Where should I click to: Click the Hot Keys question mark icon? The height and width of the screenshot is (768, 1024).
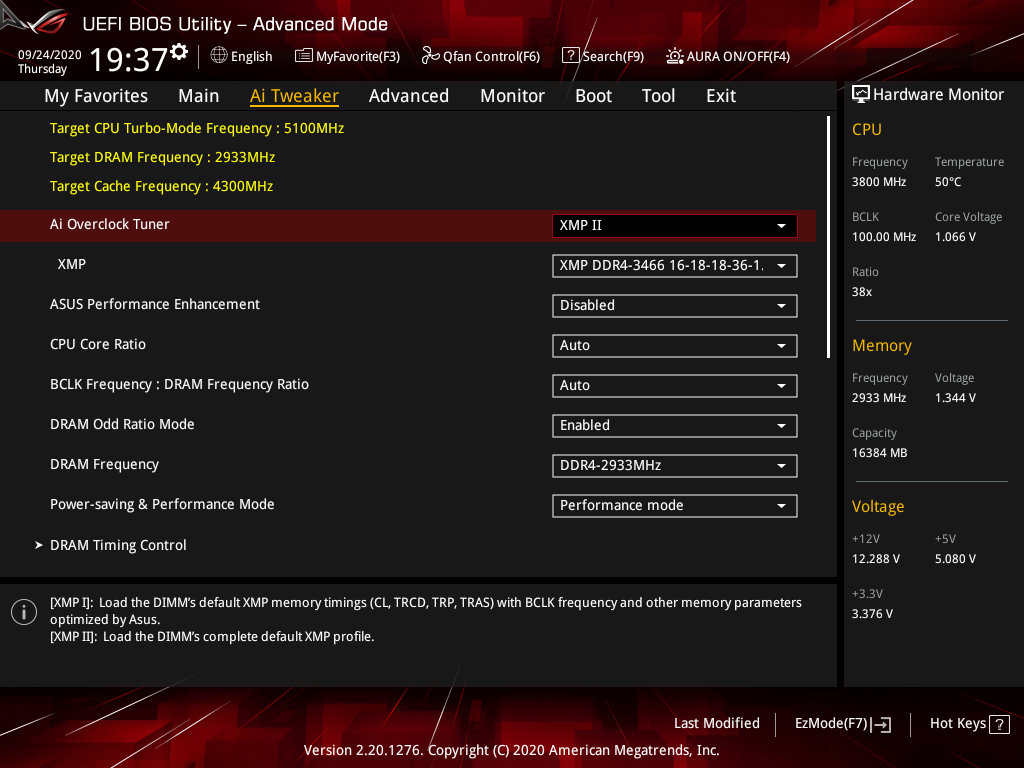999,724
